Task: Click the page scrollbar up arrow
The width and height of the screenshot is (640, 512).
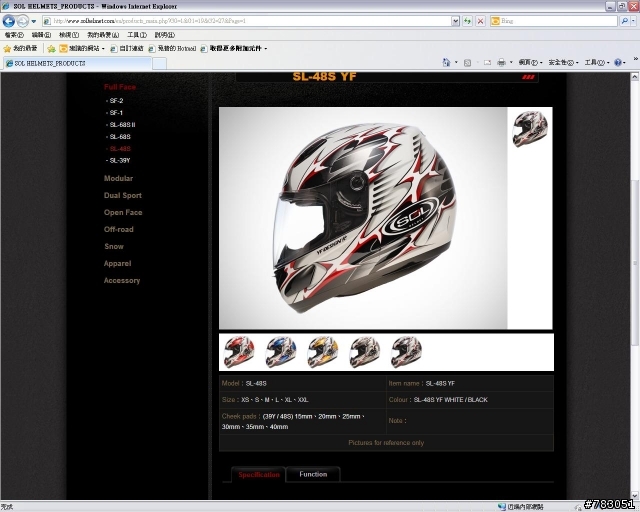Action: pos(635,77)
